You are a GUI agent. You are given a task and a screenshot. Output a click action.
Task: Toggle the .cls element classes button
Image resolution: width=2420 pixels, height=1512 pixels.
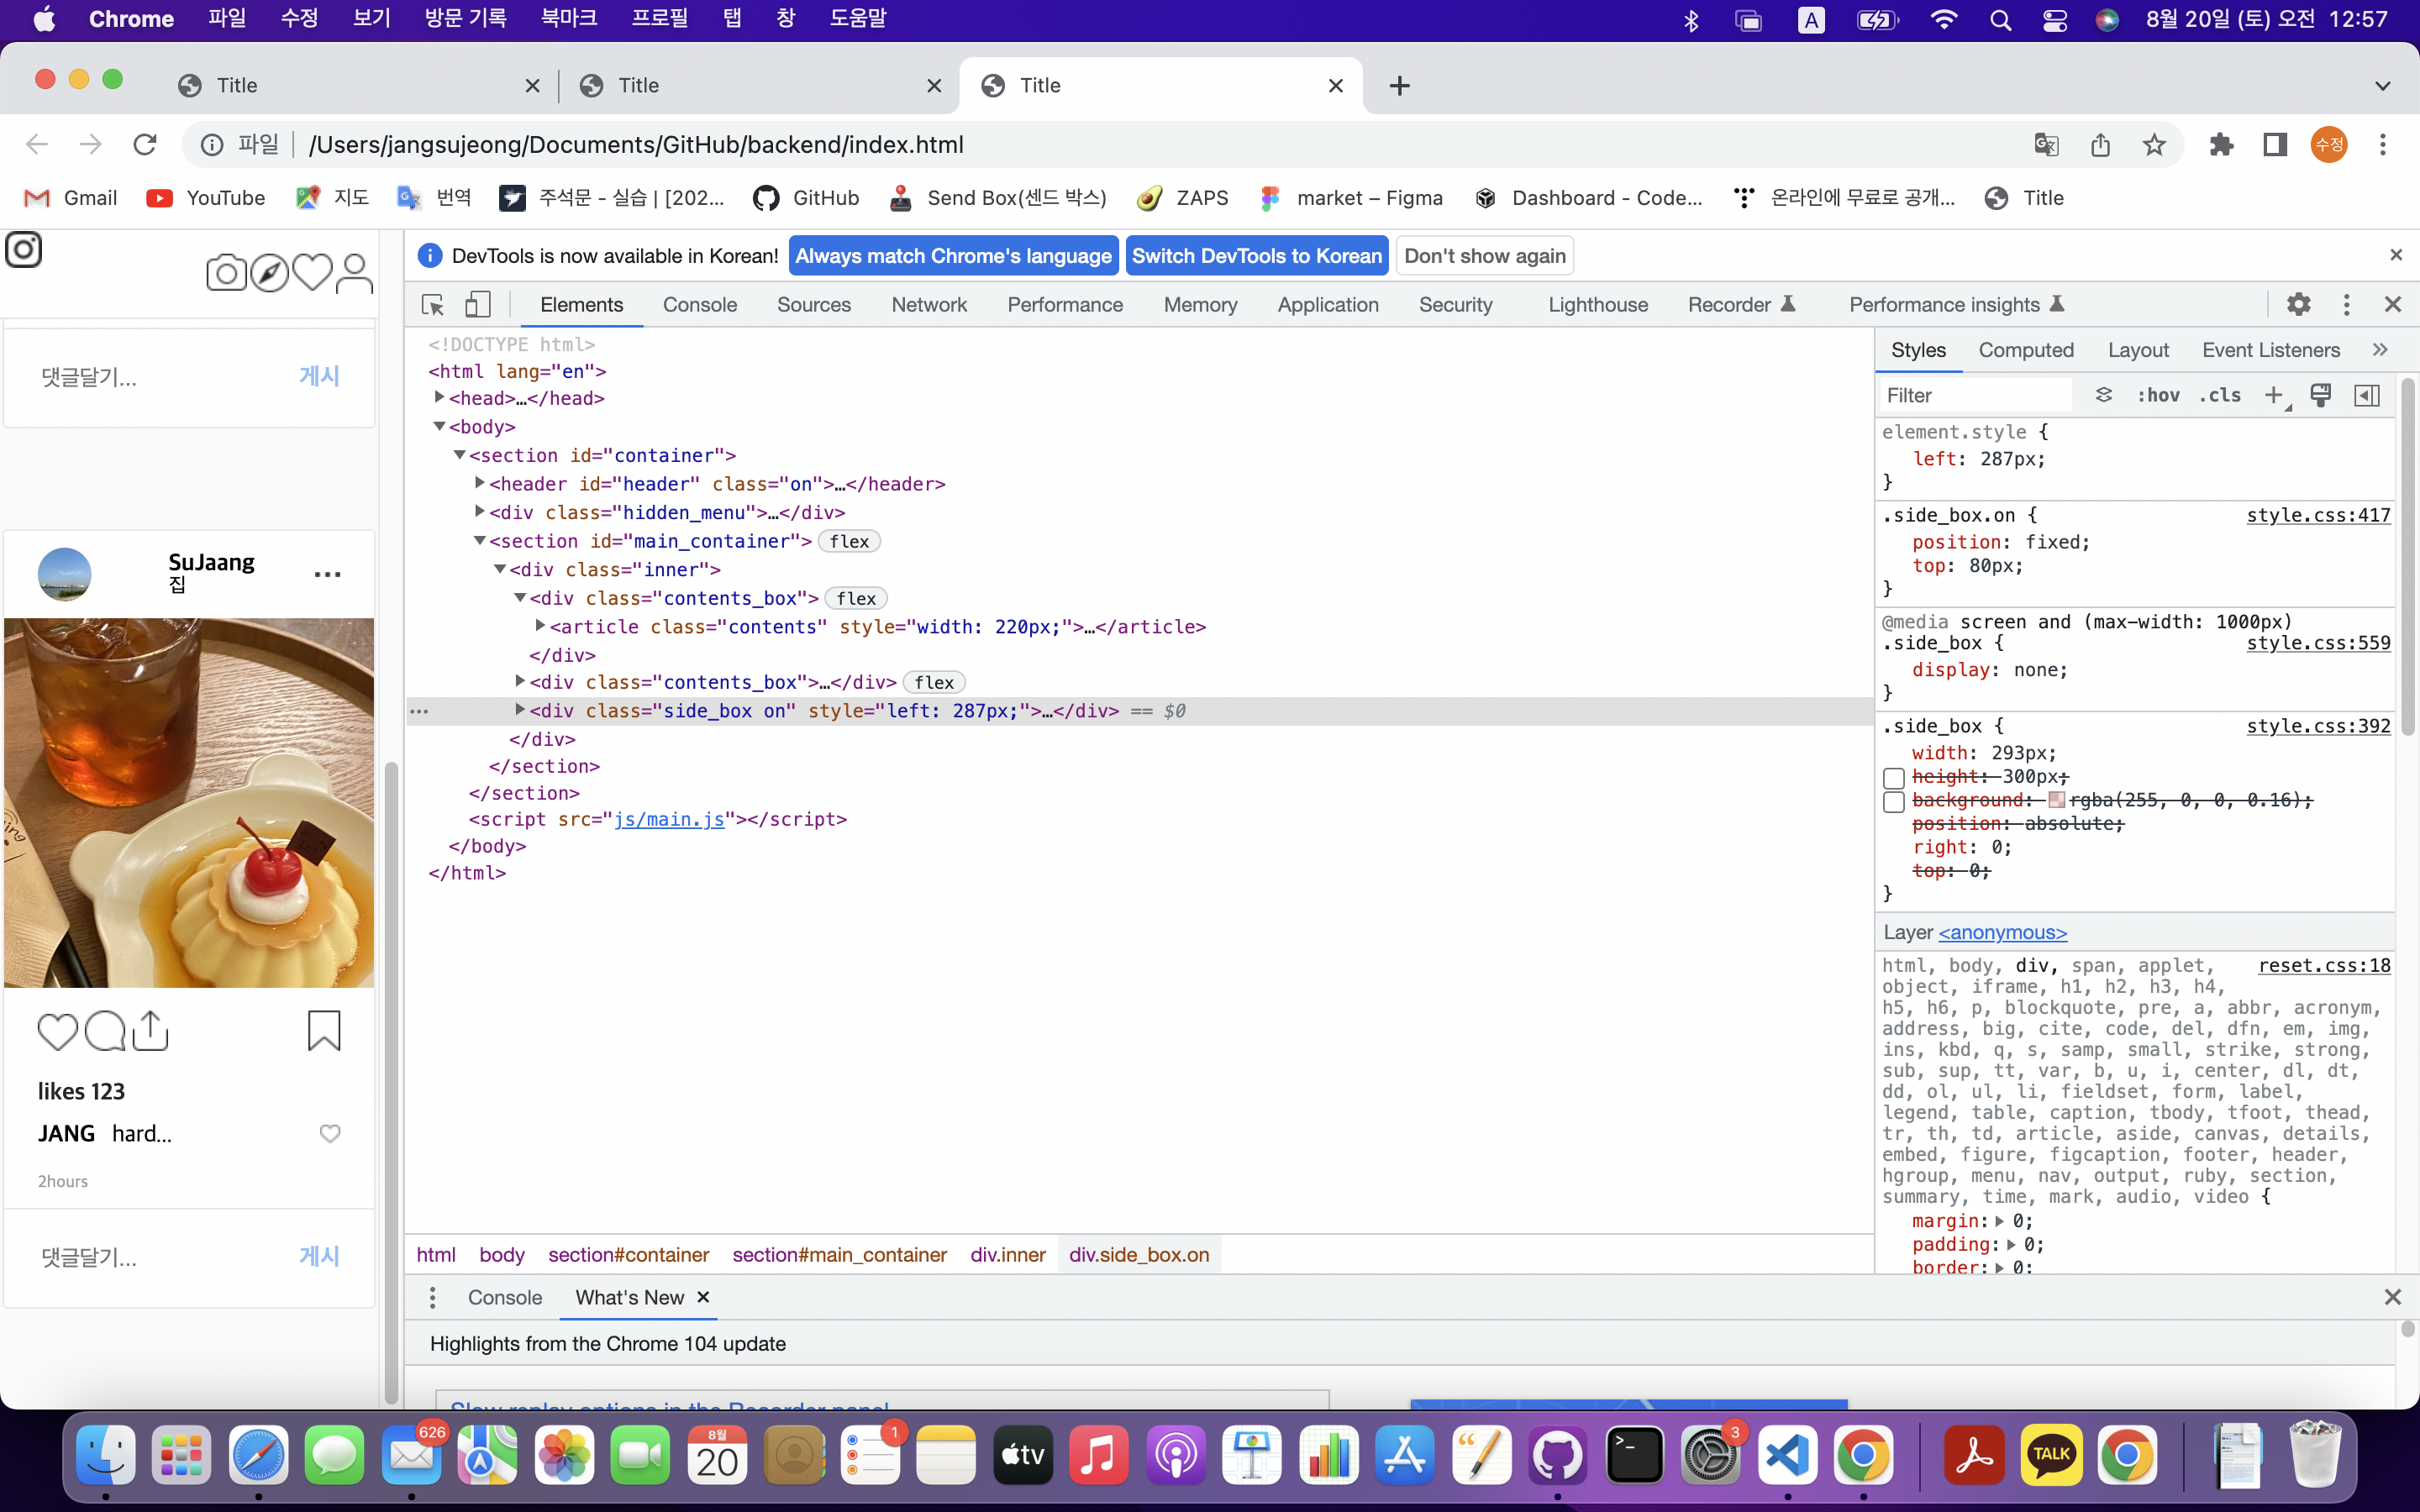[2220, 395]
